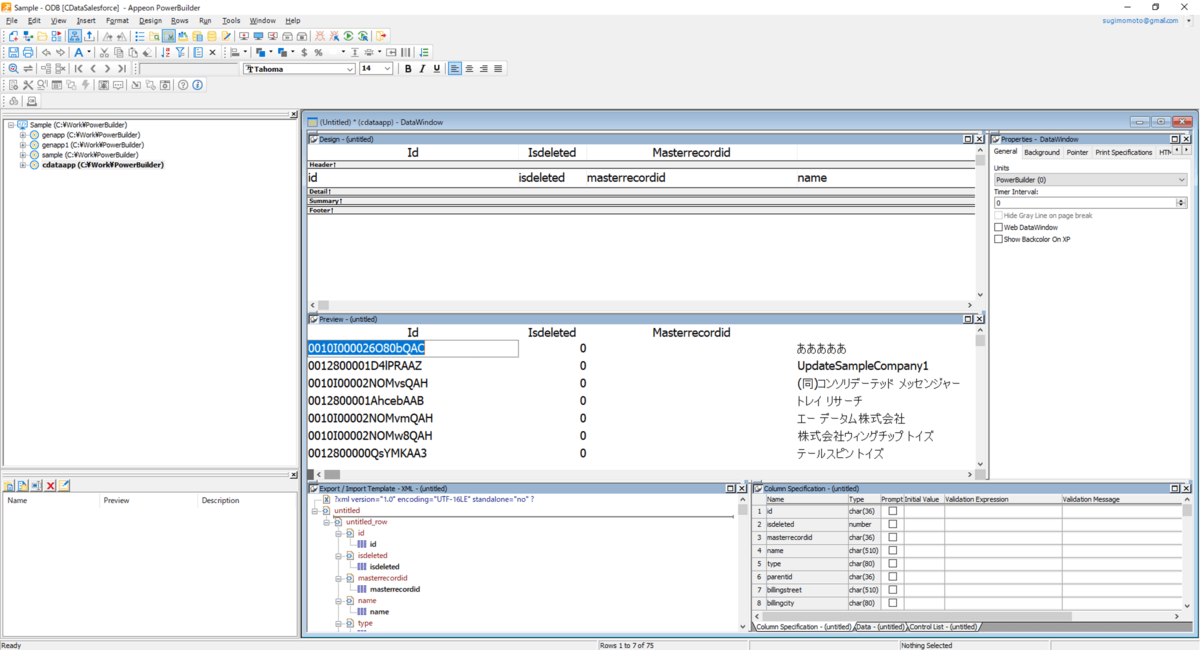This screenshot has width=1200, height=650.
Task: Click the Cut scissors icon
Action: 103,52
